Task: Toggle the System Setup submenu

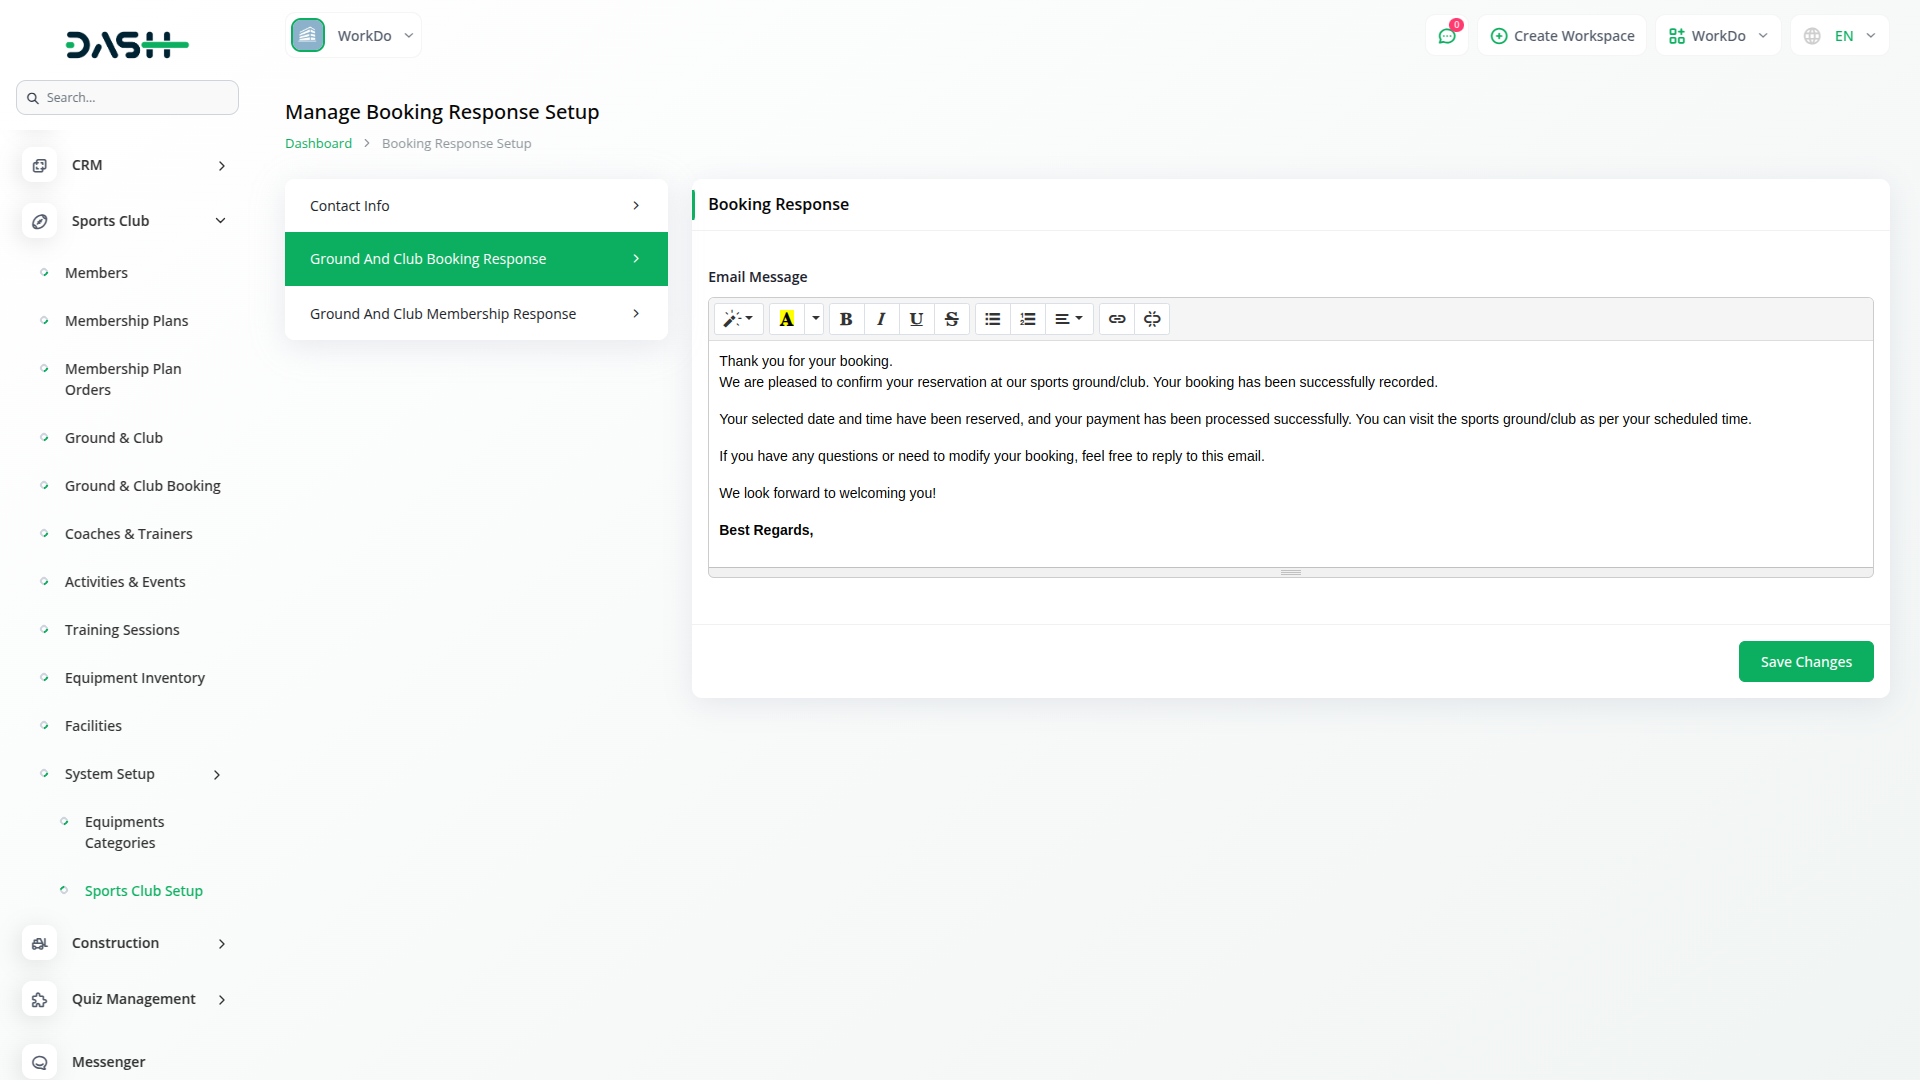Action: [130, 774]
